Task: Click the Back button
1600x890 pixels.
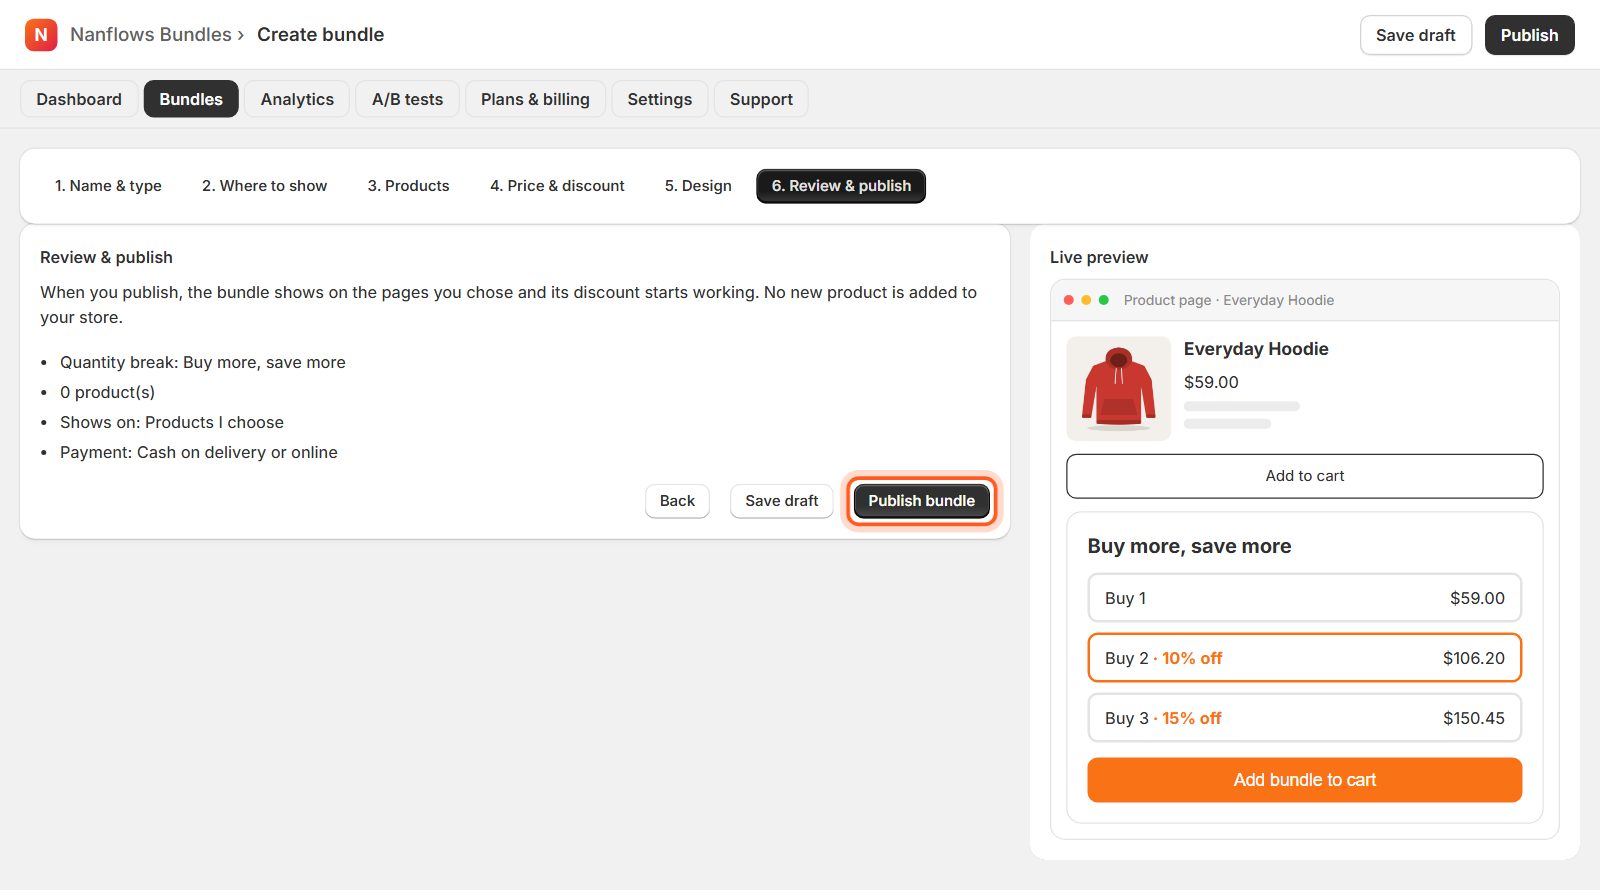Action: click(677, 501)
